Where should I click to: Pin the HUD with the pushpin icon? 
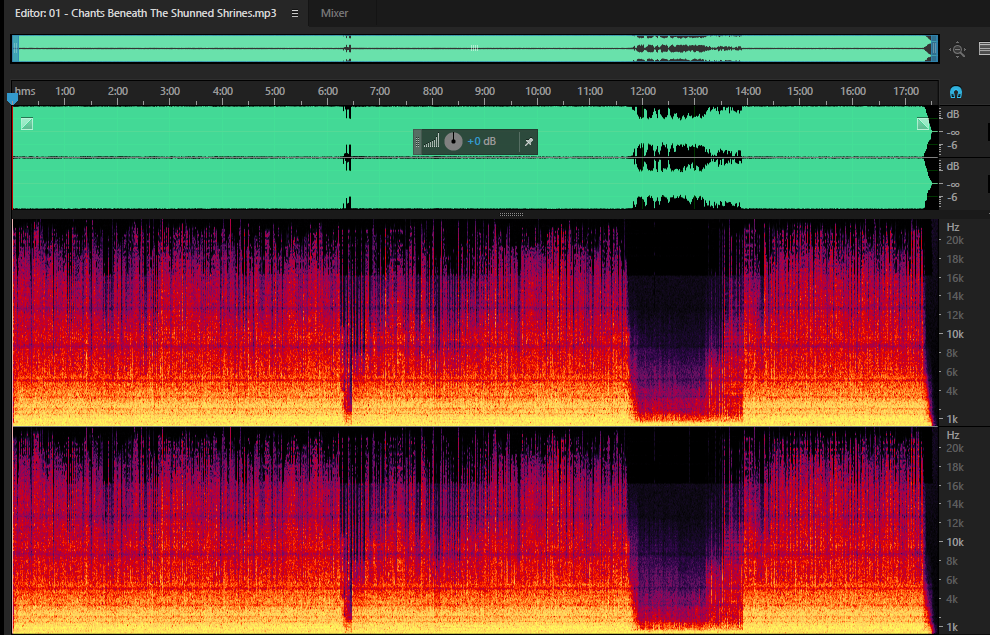[529, 142]
